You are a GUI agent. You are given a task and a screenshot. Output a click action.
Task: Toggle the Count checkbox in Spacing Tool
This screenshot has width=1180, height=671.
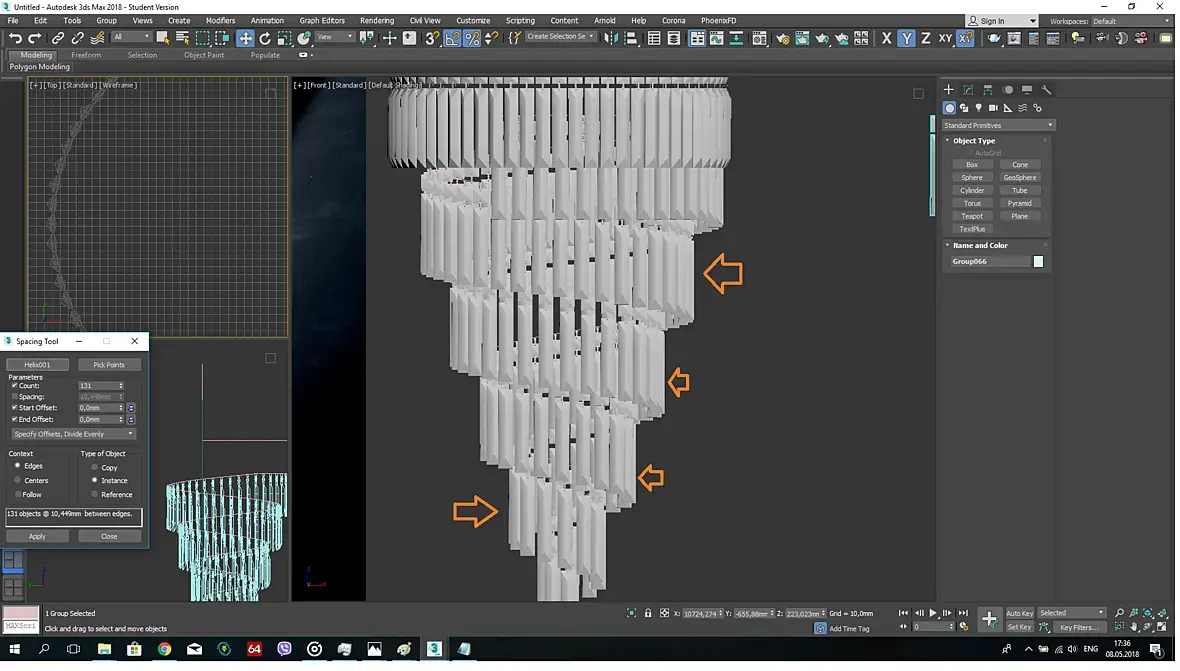(x=15, y=386)
